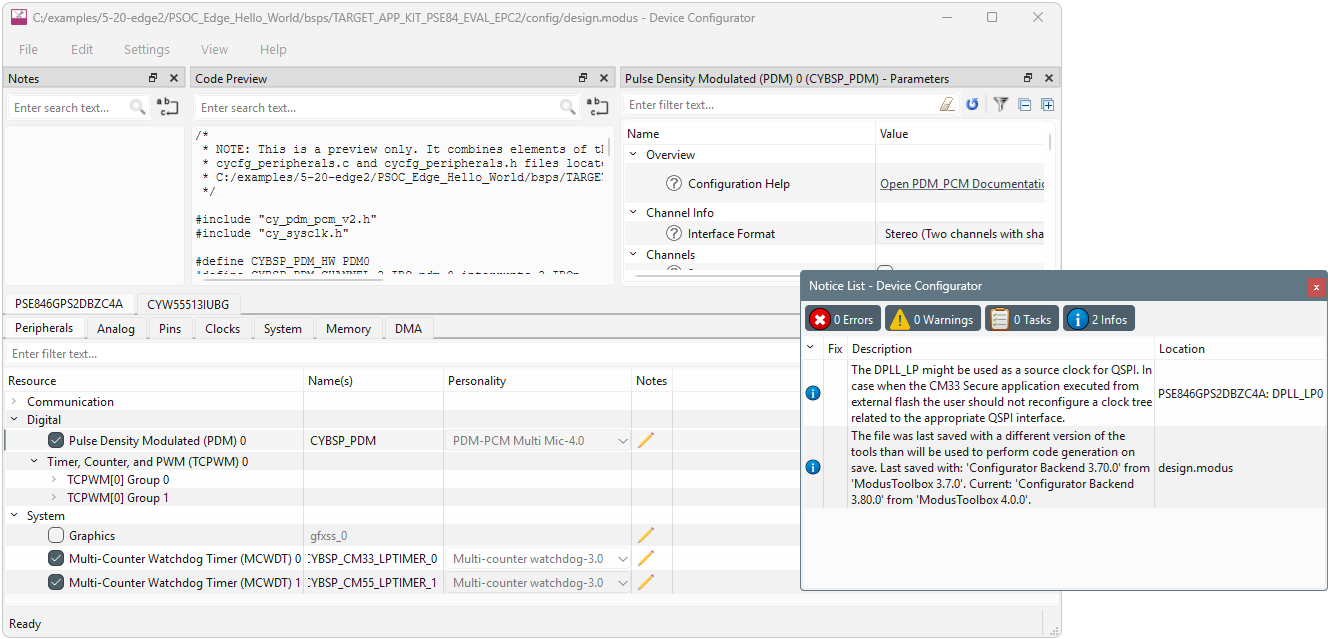The image size is (1328, 639).
Task: Toggle the Infos filter in Notice List
Action: (x=1098, y=319)
